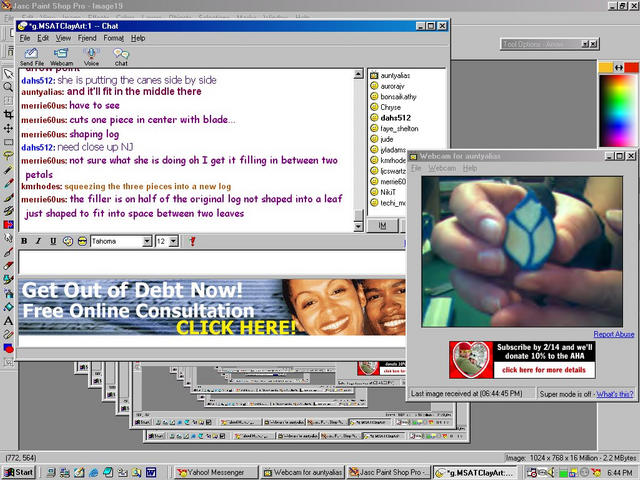Click the red exclamation buzz icon
This screenshot has width=640, height=480.
192,241
